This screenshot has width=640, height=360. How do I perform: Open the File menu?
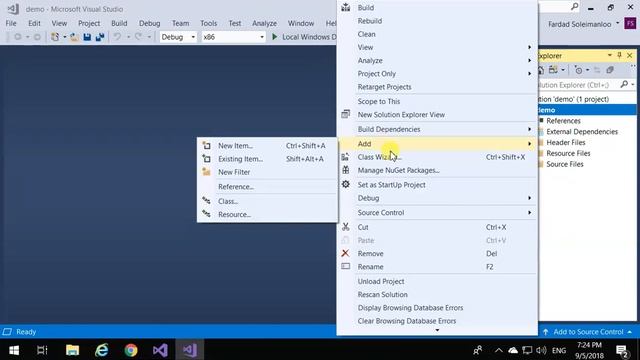coord(11,23)
